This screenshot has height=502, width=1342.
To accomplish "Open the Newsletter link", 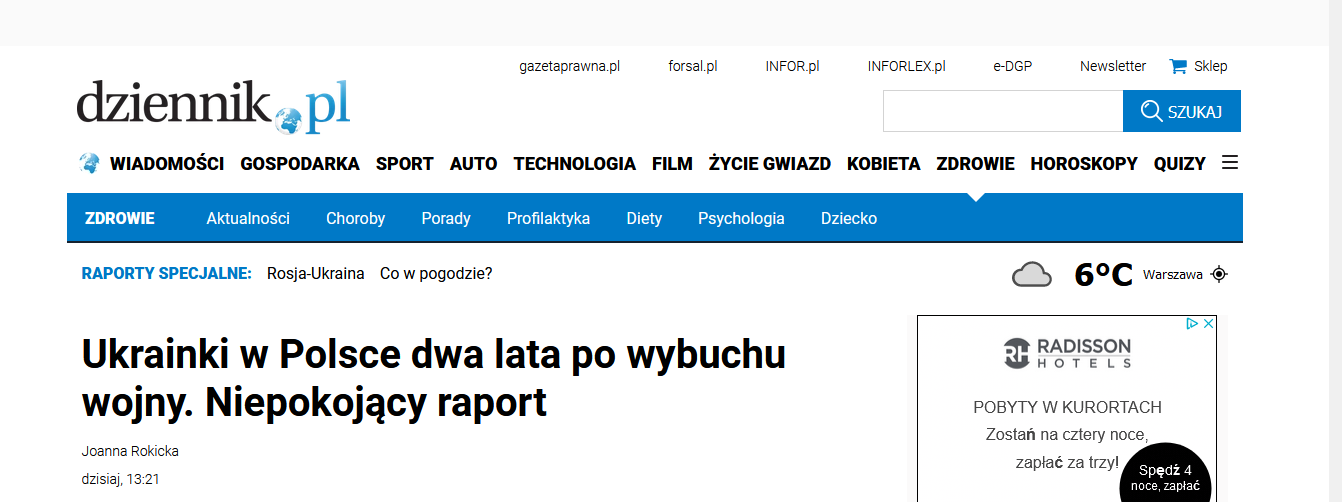I will tap(1112, 66).
